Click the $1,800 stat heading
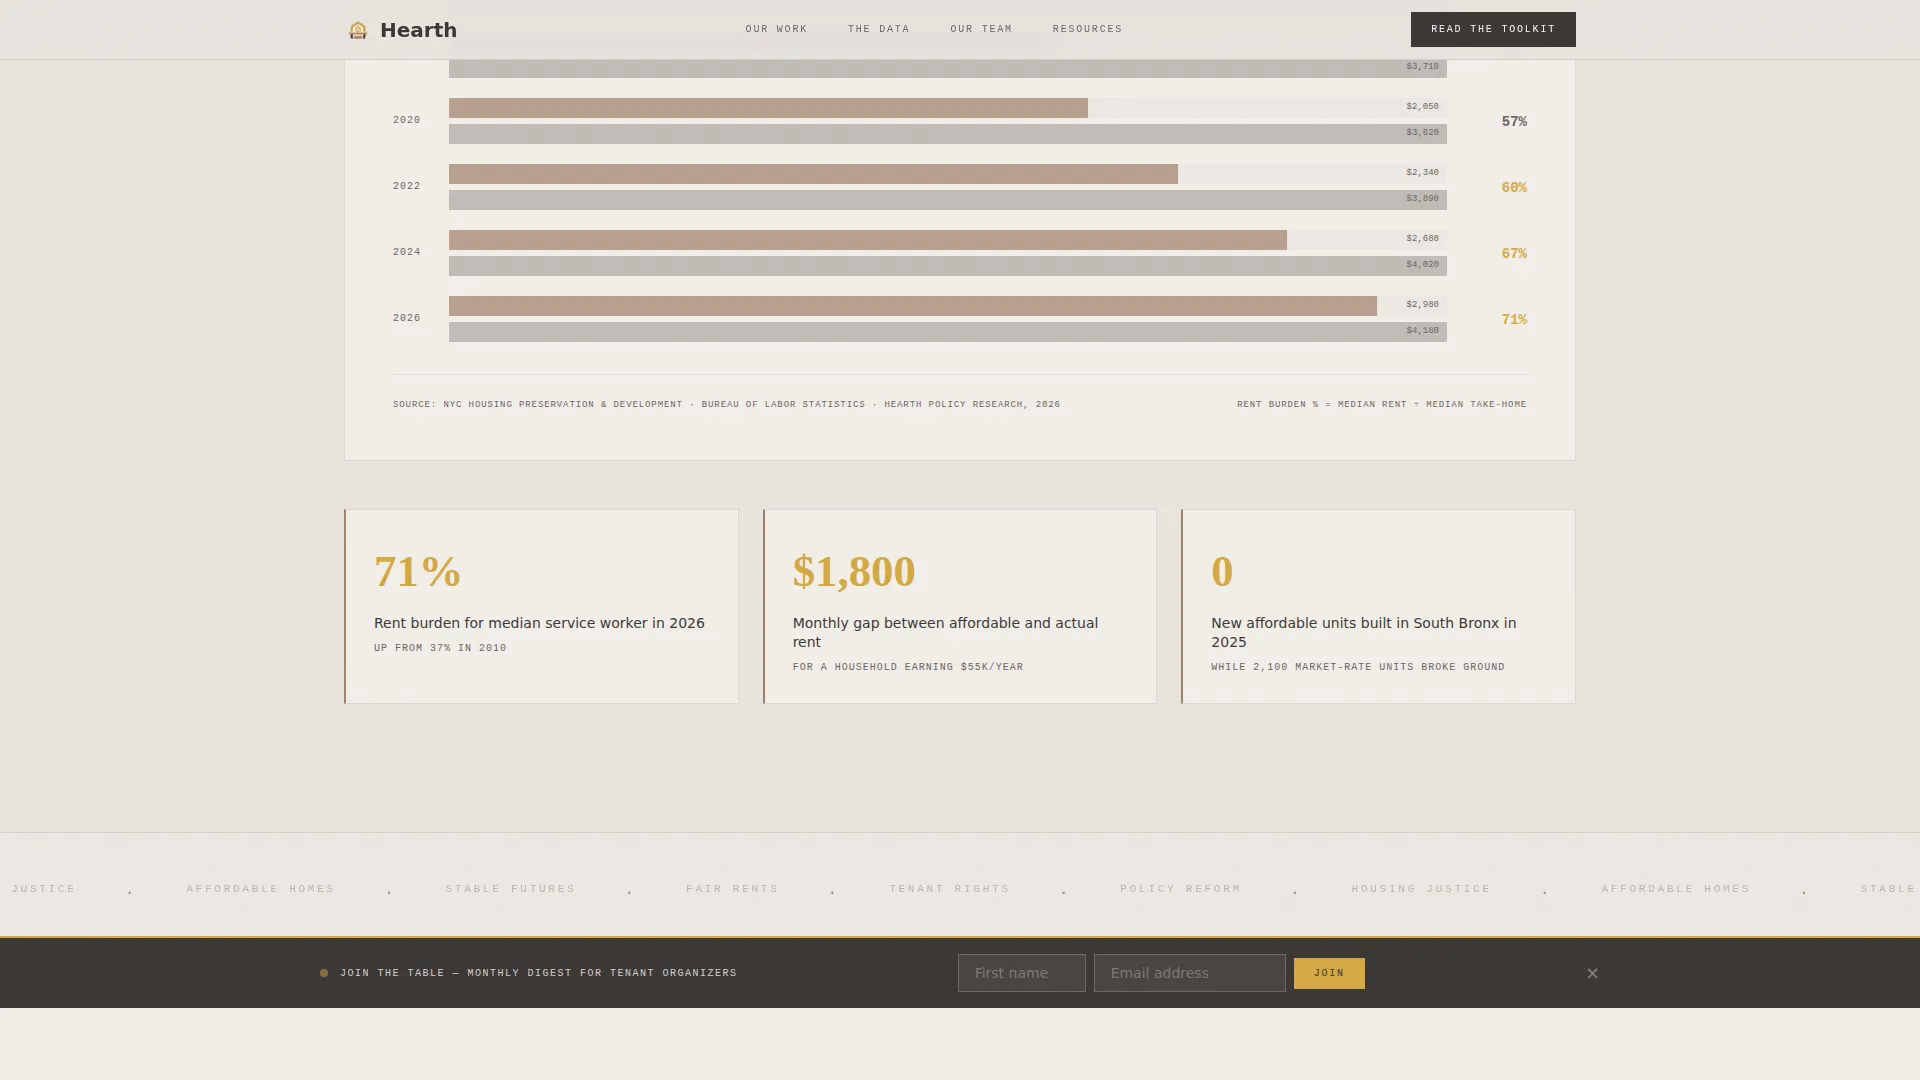Image resolution: width=1920 pixels, height=1080 pixels. pos(854,571)
